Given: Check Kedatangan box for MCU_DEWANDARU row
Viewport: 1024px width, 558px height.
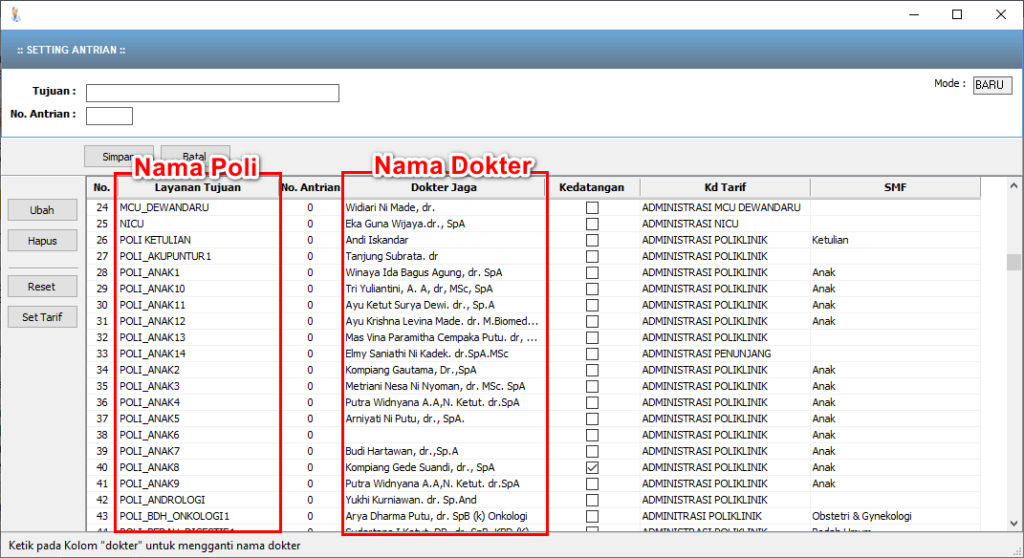Looking at the screenshot, I should click(x=592, y=208).
